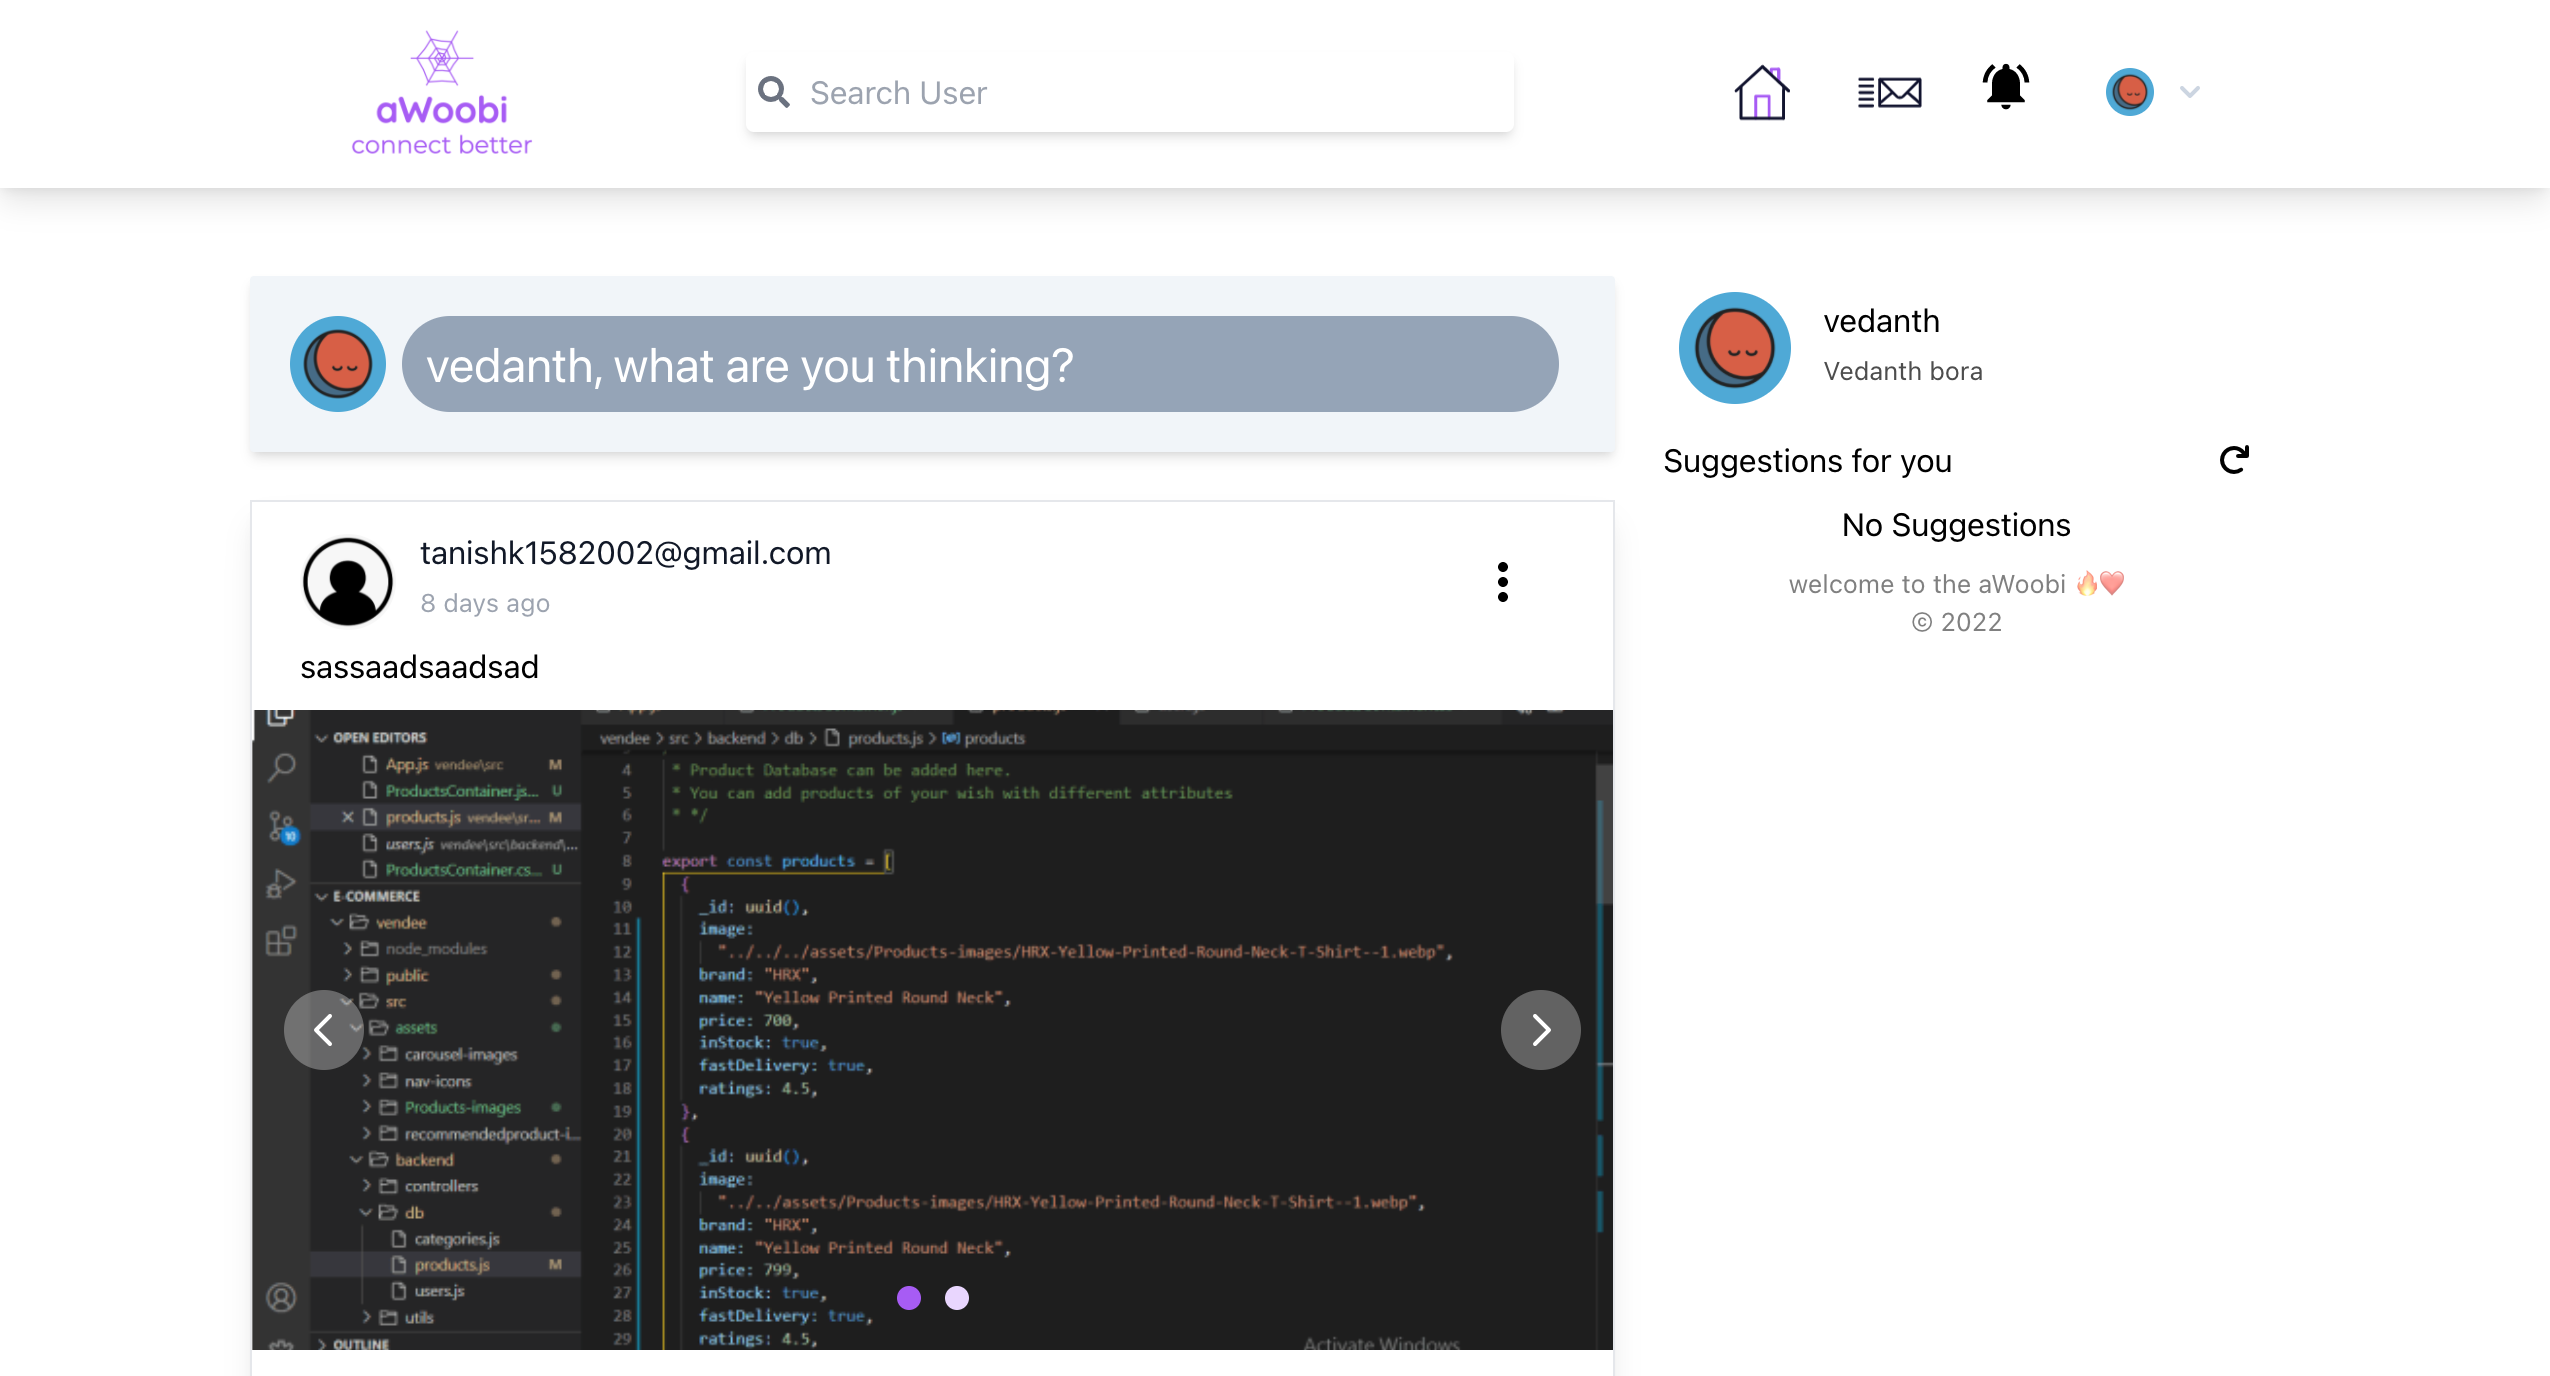
Task: Select the second carousel dot
Action: 957,1298
